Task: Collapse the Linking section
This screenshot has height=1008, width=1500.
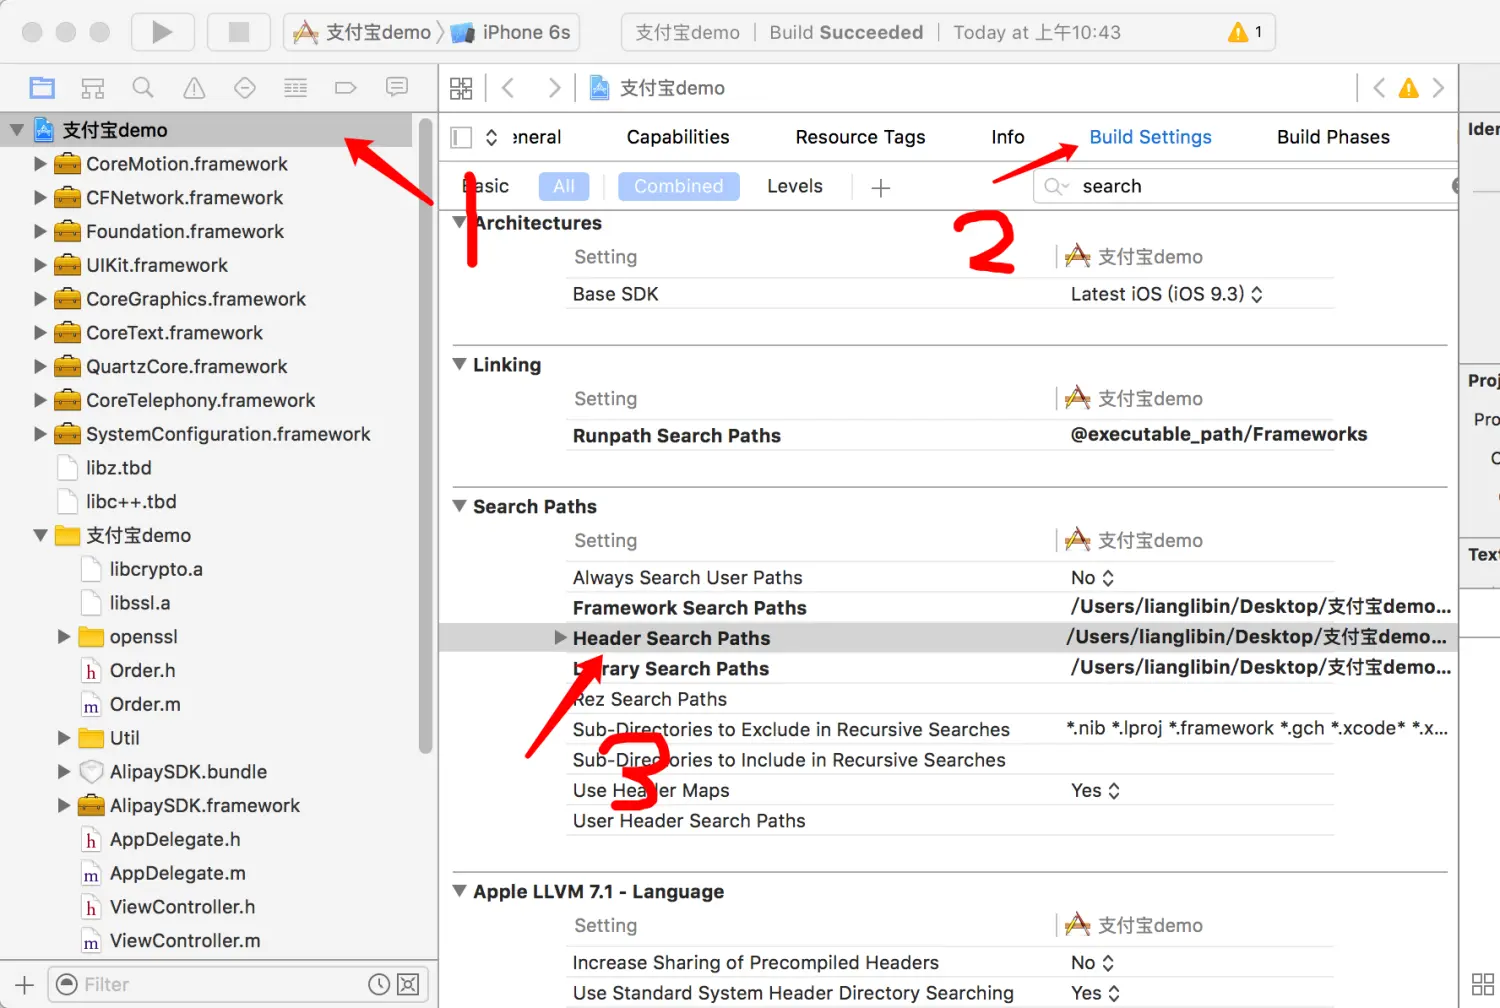Action: (x=460, y=365)
